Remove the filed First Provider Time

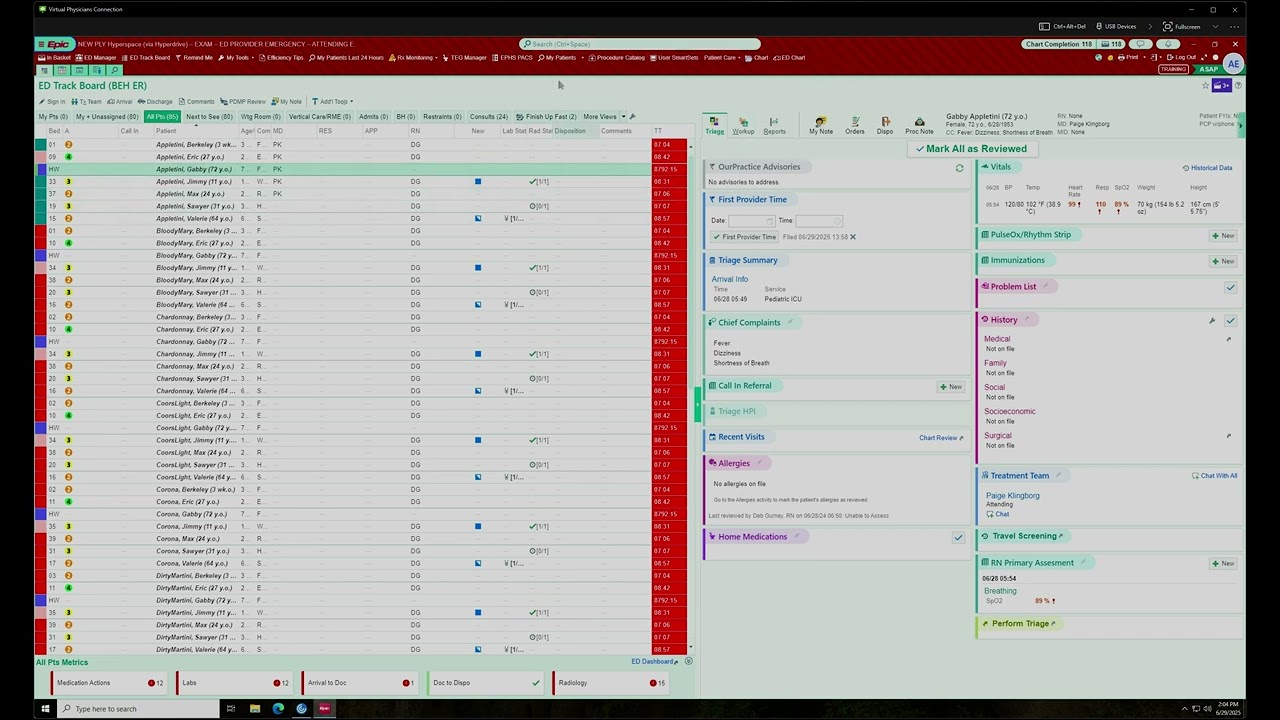point(853,237)
